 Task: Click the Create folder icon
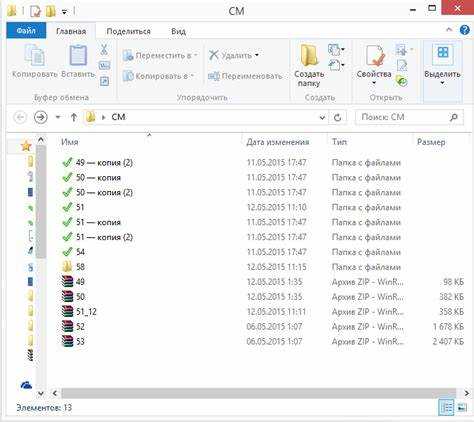tap(309, 55)
